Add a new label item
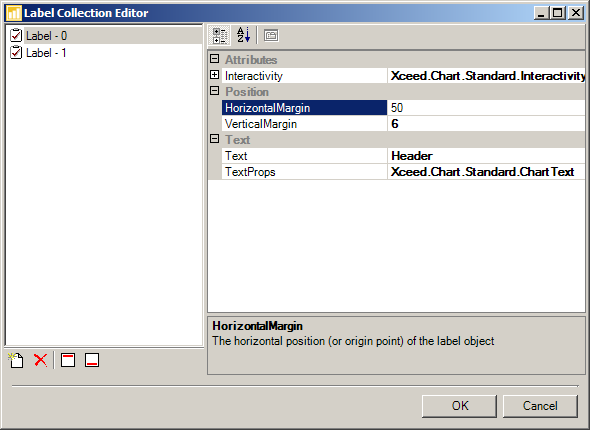The width and height of the screenshot is (590, 430). click(16, 360)
